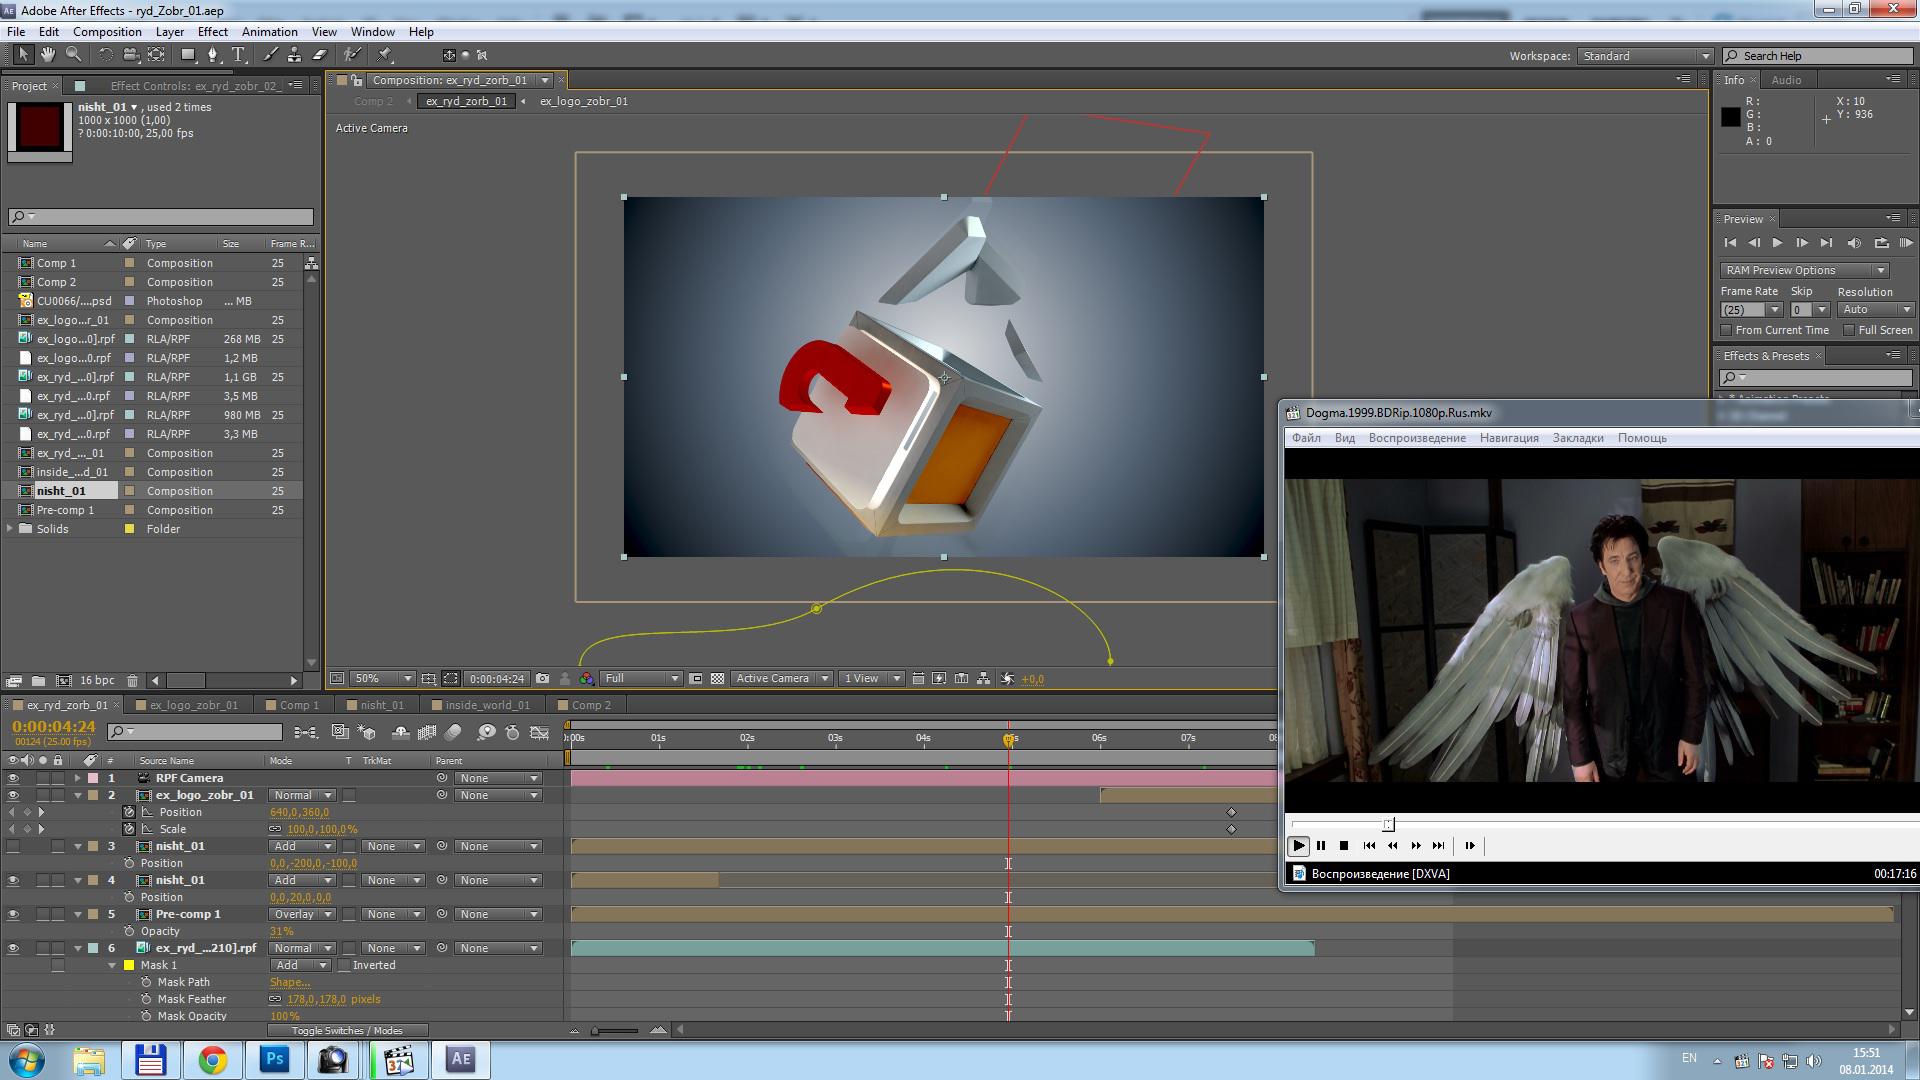Open the Full resolution dropdown
Image resolution: width=1920 pixels, height=1080 pixels.
[x=641, y=678]
